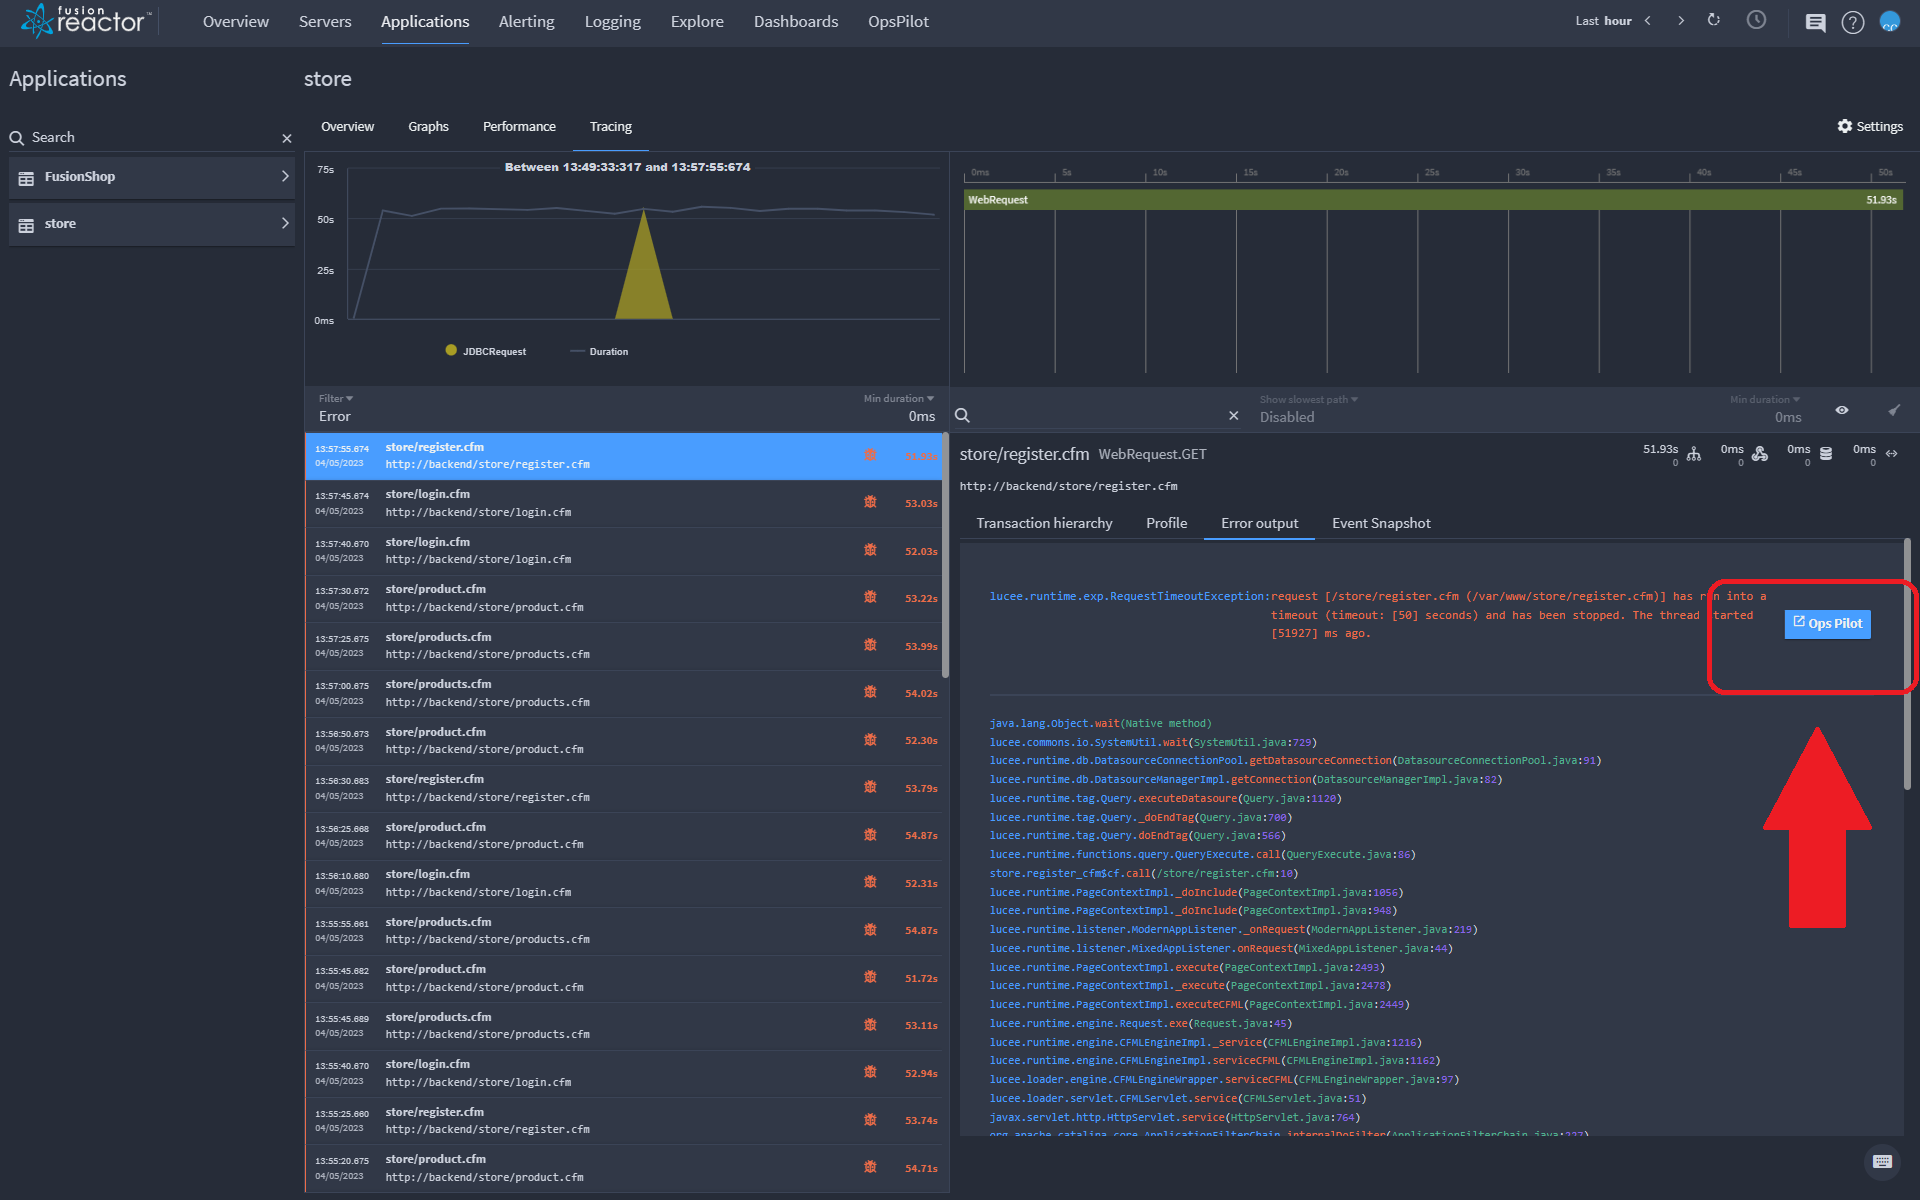The height and width of the screenshot is (1200, 1920).
Task: Click the bidirectional arrows stat icon
Action: tap(1892, 454)
